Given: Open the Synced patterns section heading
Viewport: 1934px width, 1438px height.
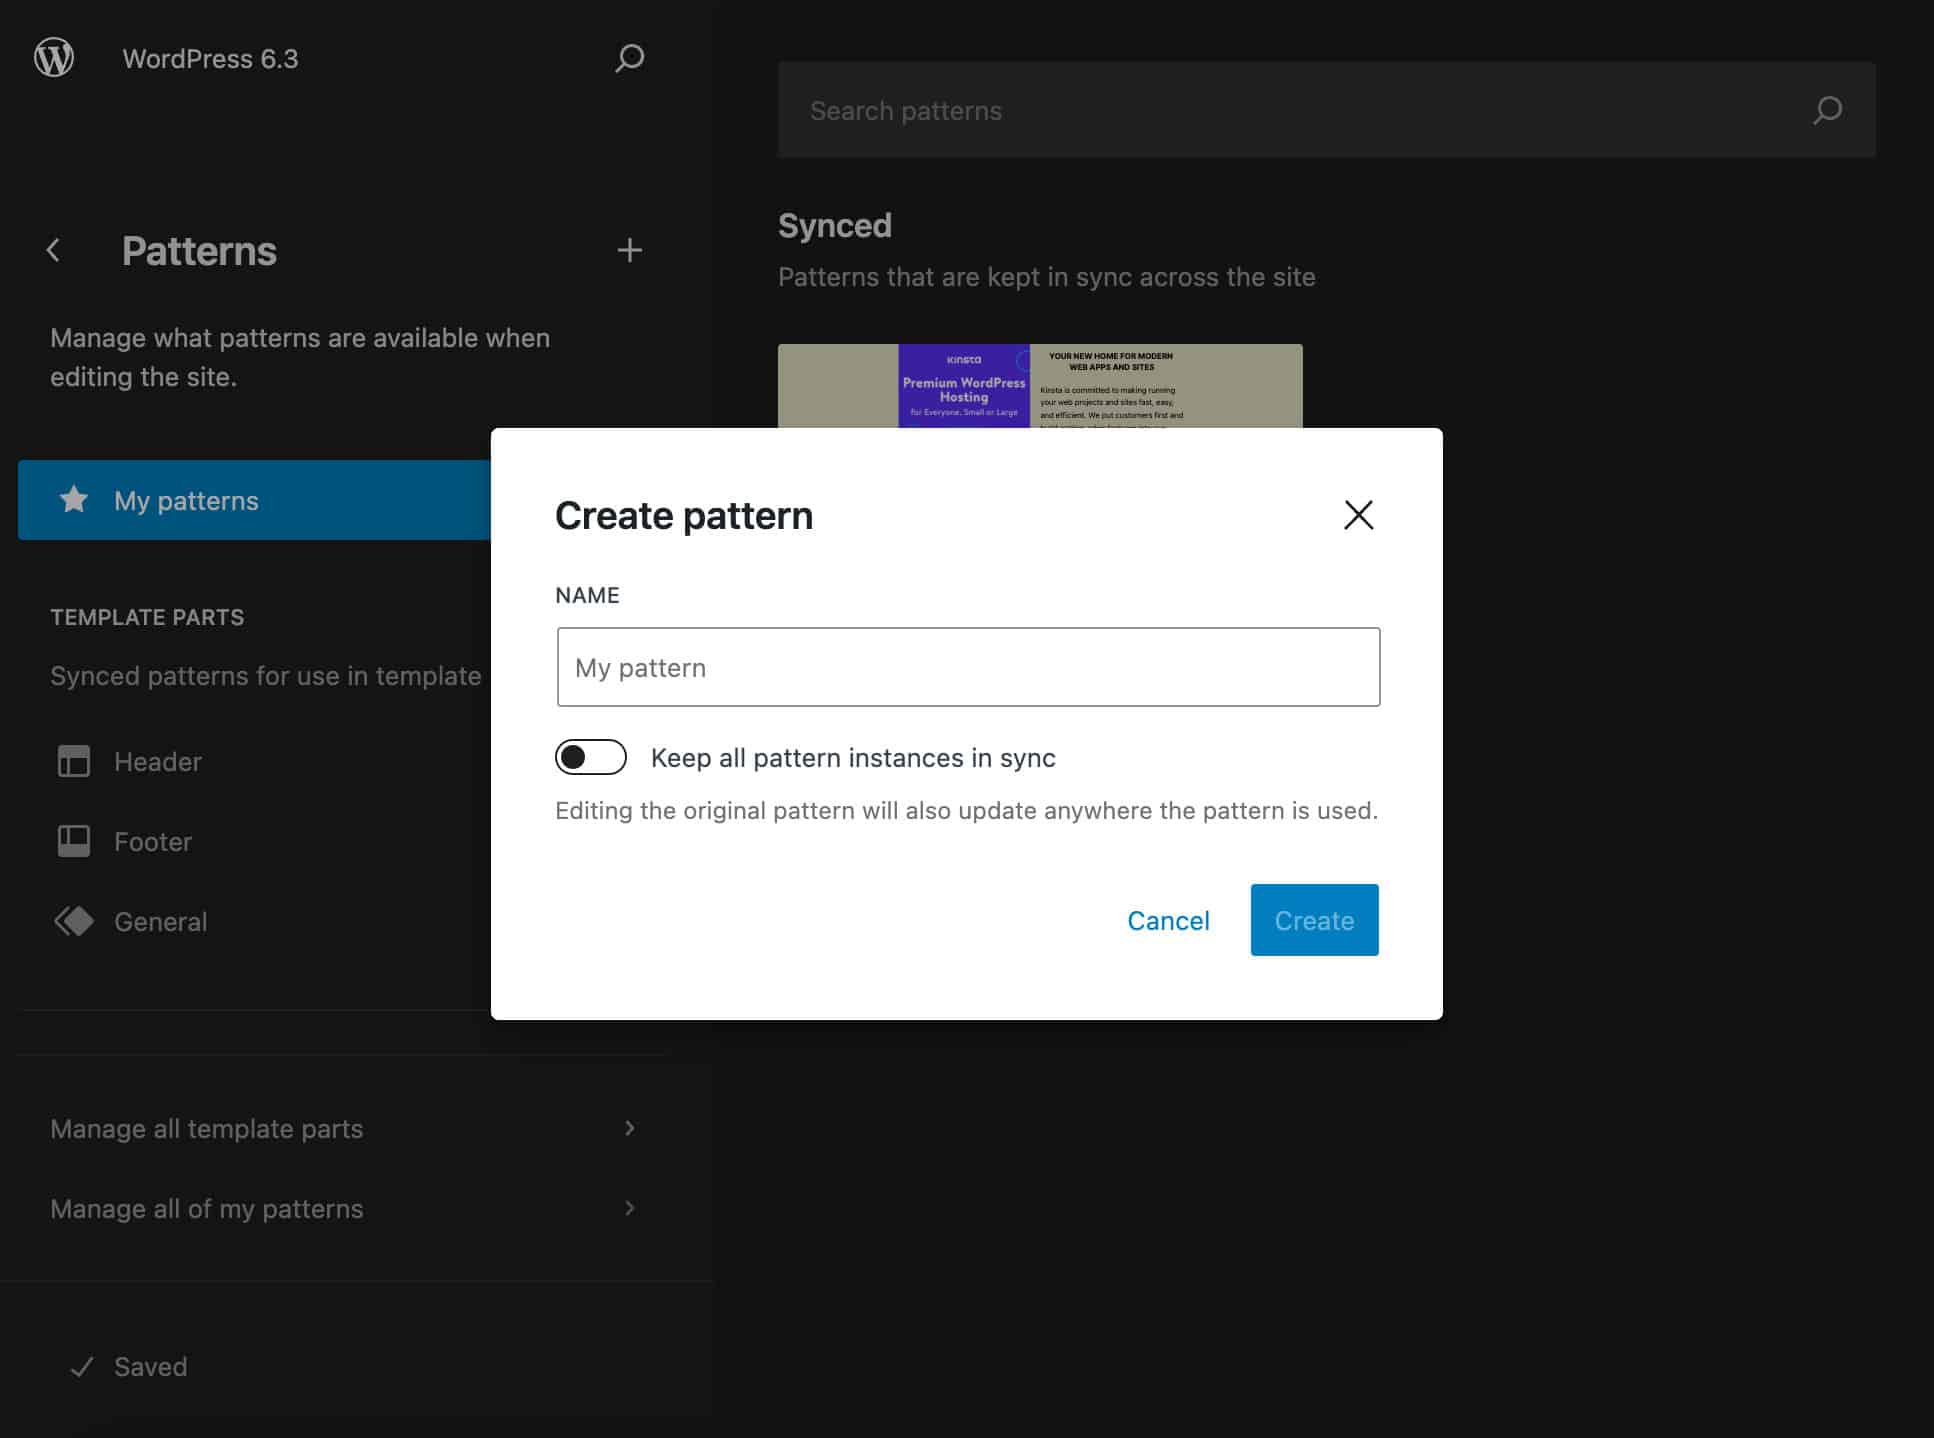Looking at the screenshot, I should coord(835,225).
